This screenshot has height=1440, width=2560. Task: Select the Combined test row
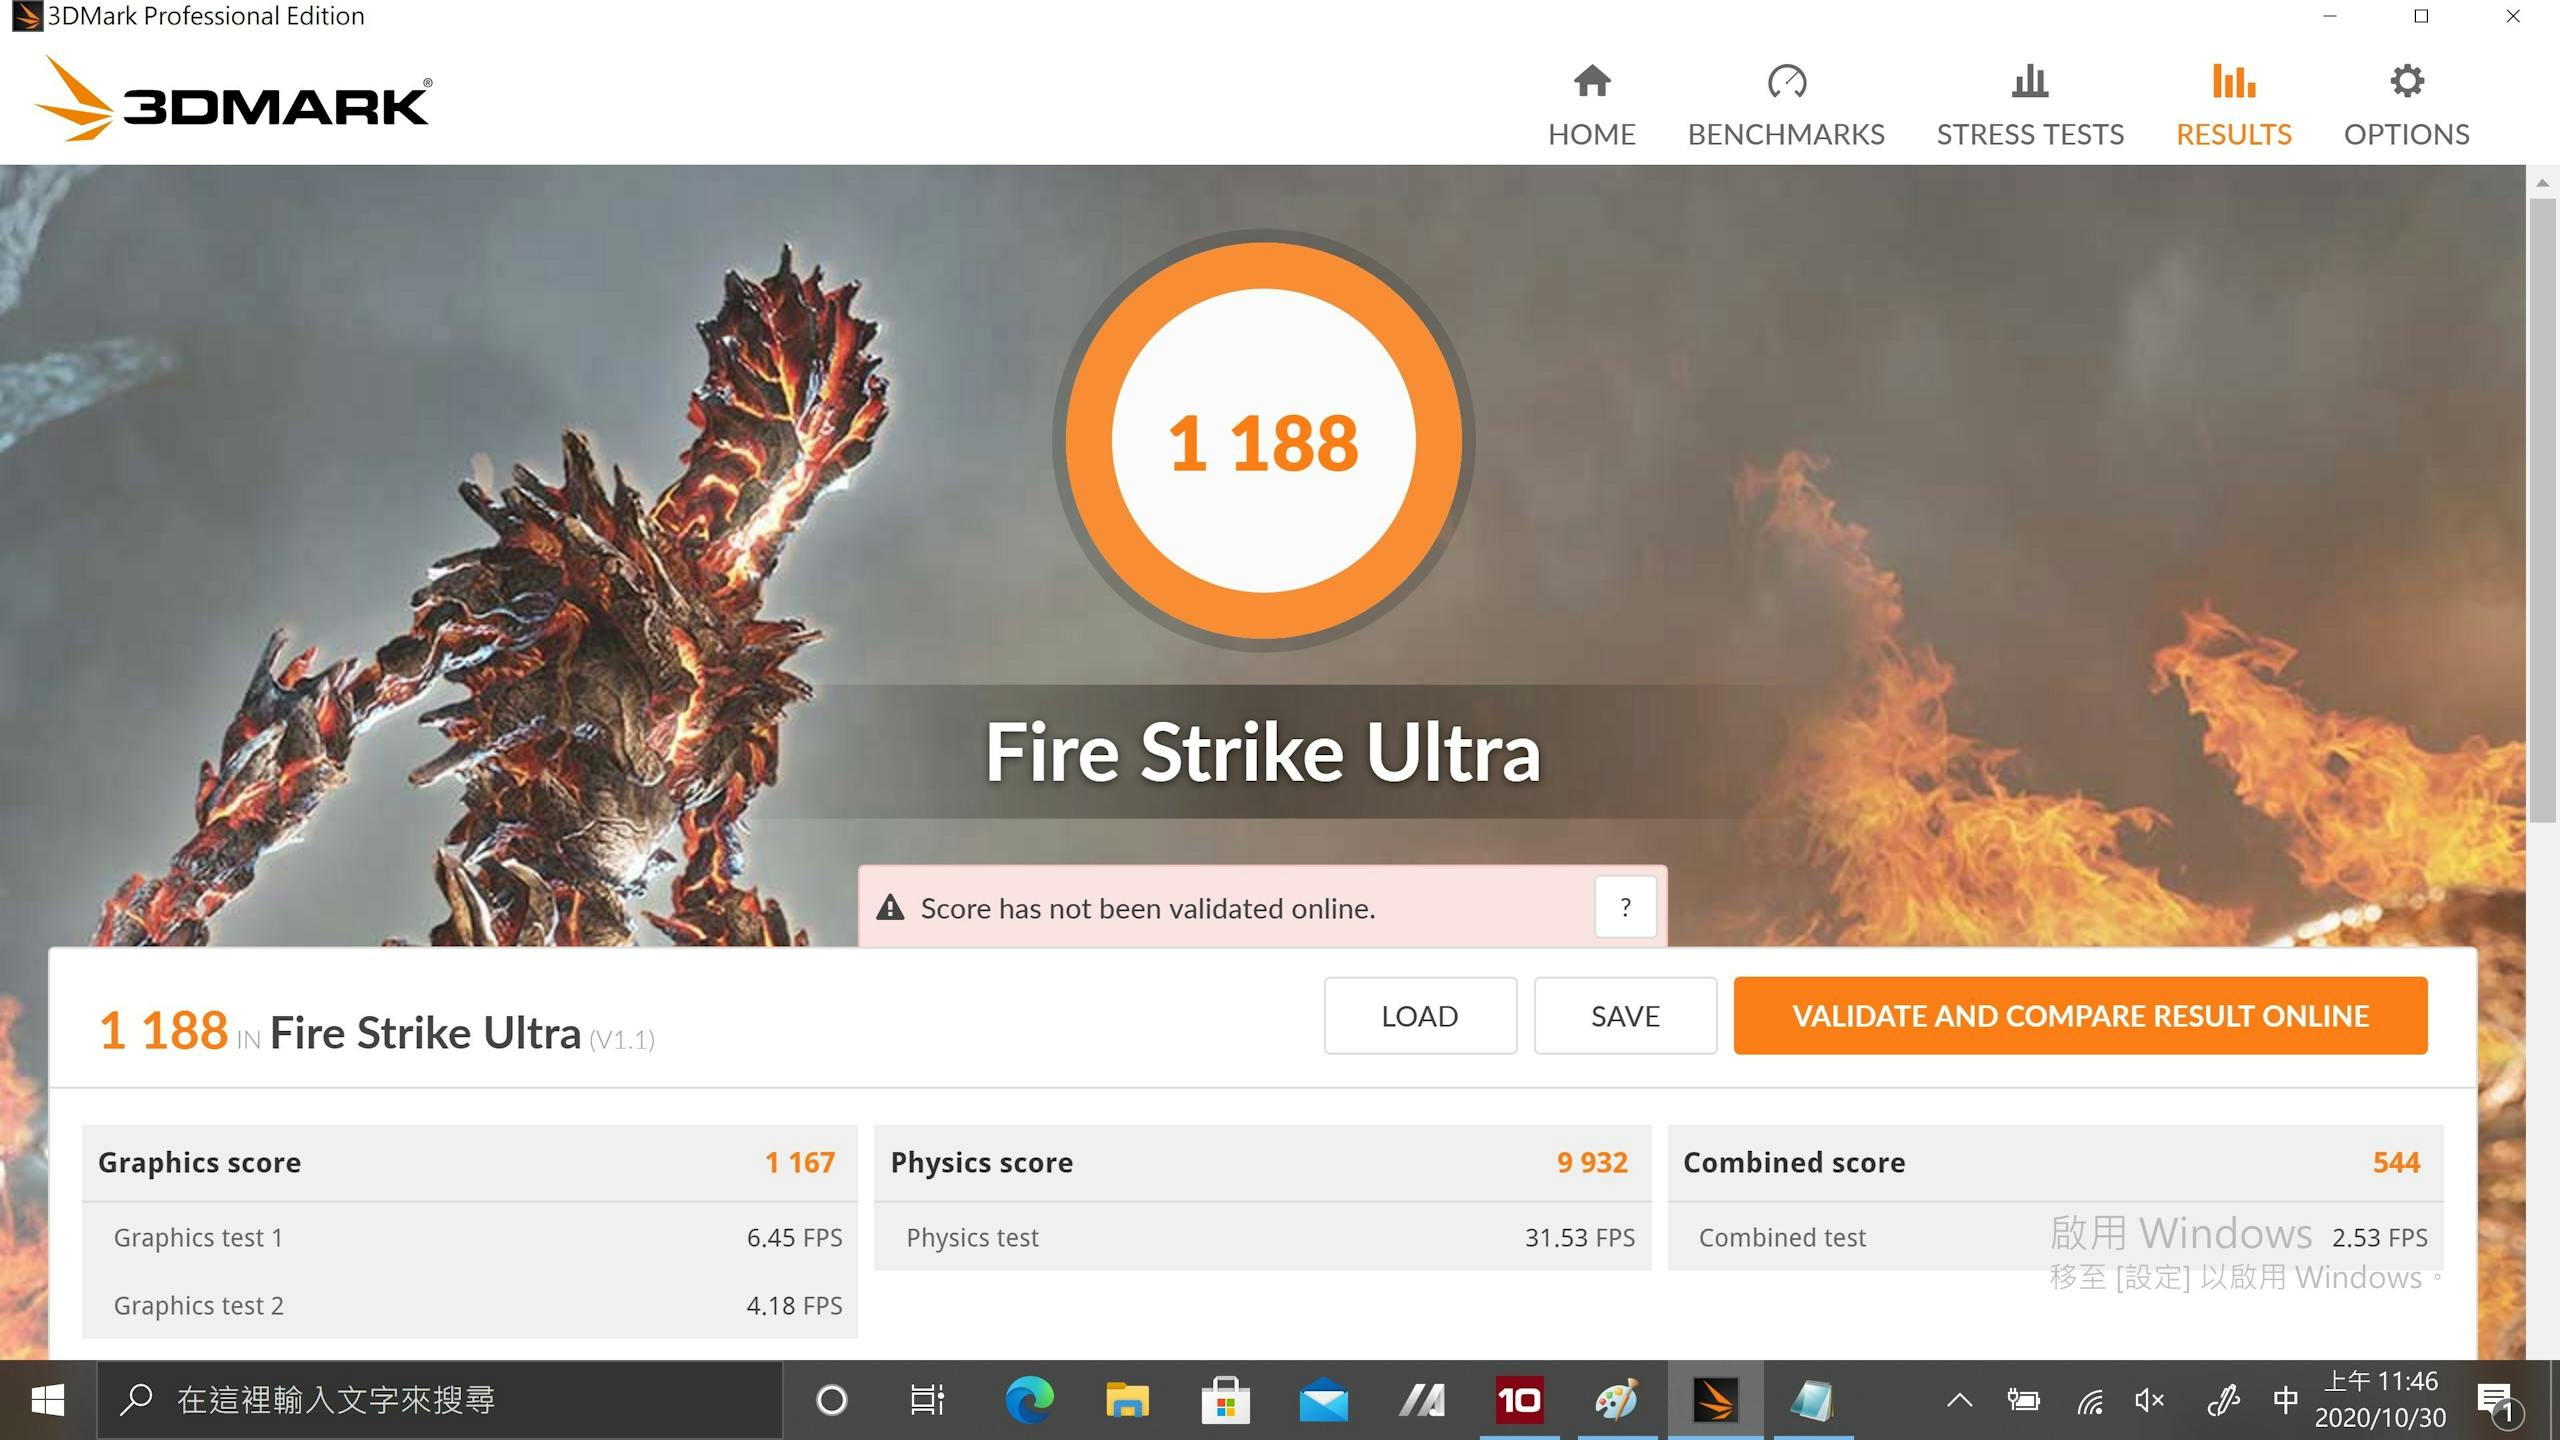point(2055,1237)
